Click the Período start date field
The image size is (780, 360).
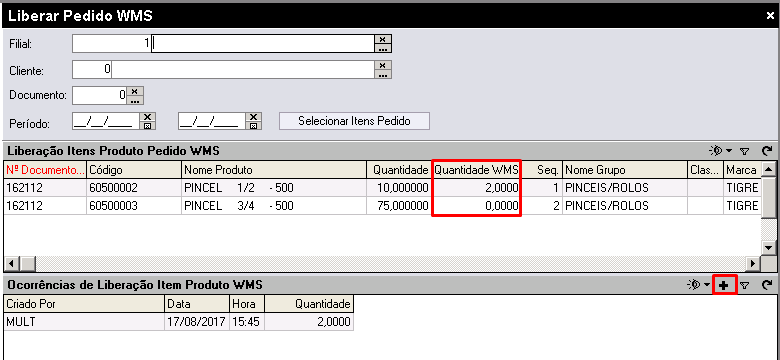[106, 121]
